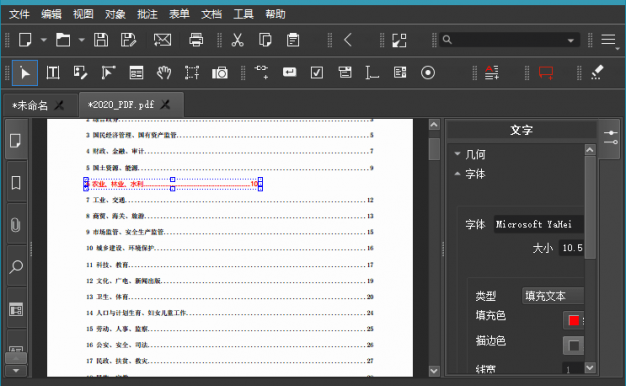The width and height of the screenshot is (626, 386).
Task: Click the Open folder icon
Action: pyautogui.click(x=63, y=40)
